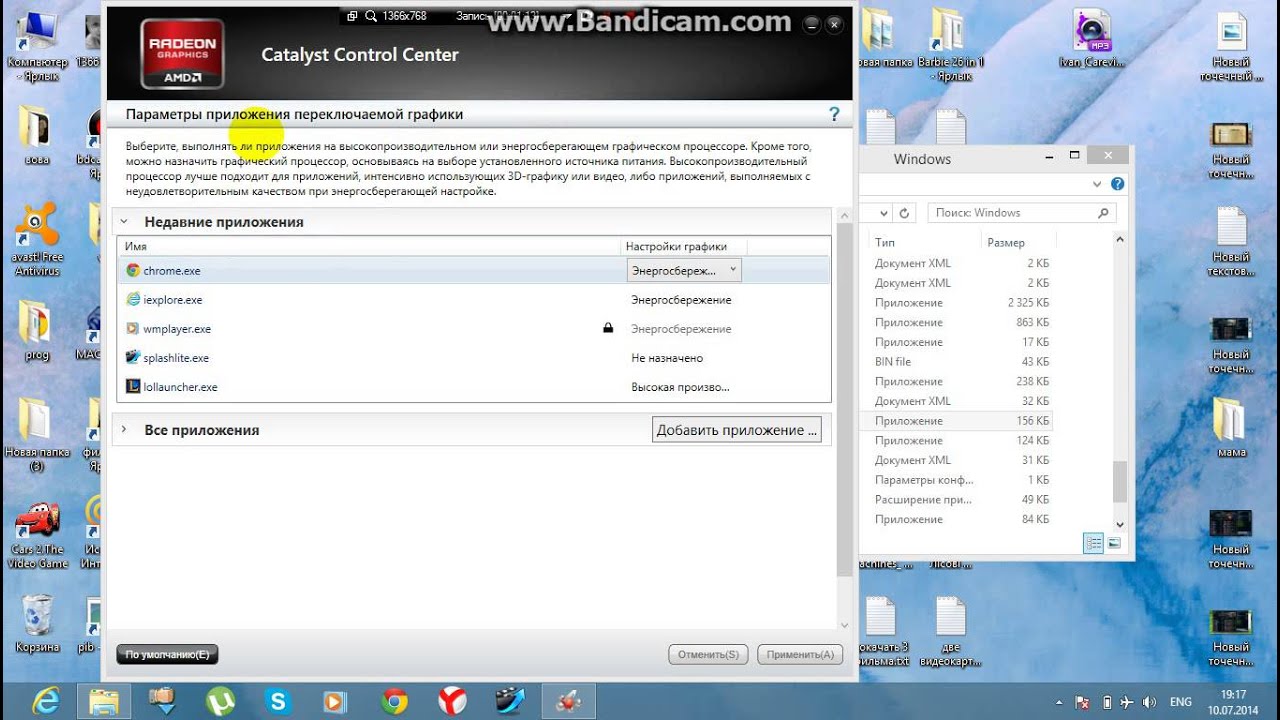Click help icon in Windows explorer window
This screenshot has width=1280, height=720.
pyautogui.click(x=1118, y=184)
